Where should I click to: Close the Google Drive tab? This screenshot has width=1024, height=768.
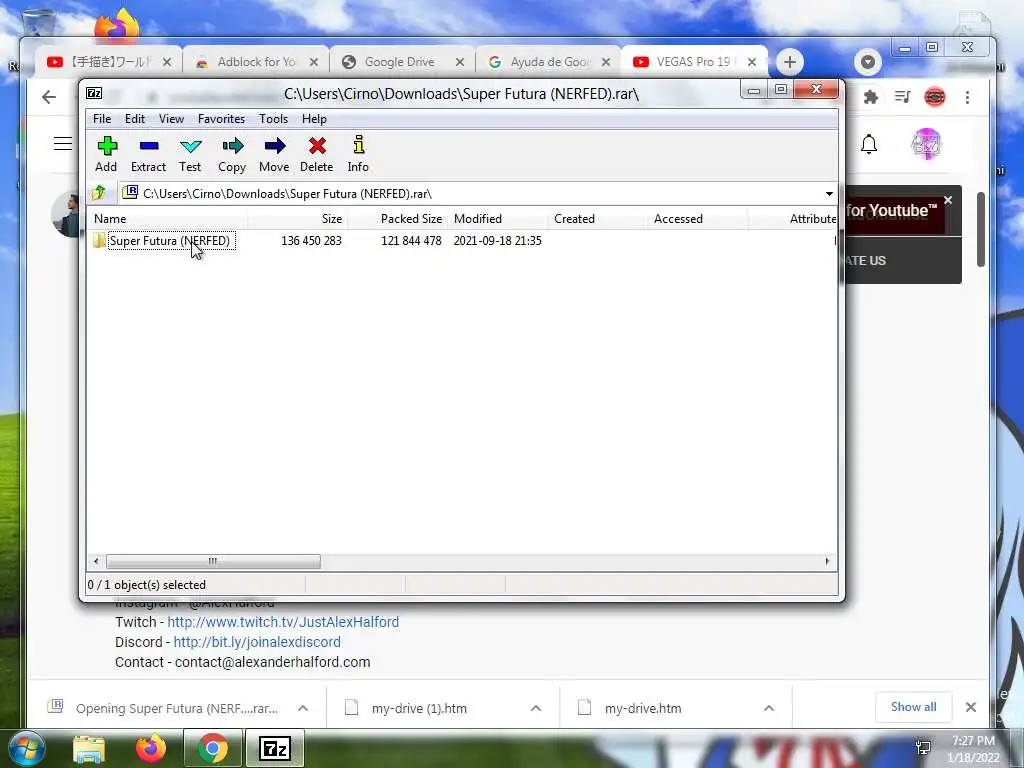click(x=460, y=62)
